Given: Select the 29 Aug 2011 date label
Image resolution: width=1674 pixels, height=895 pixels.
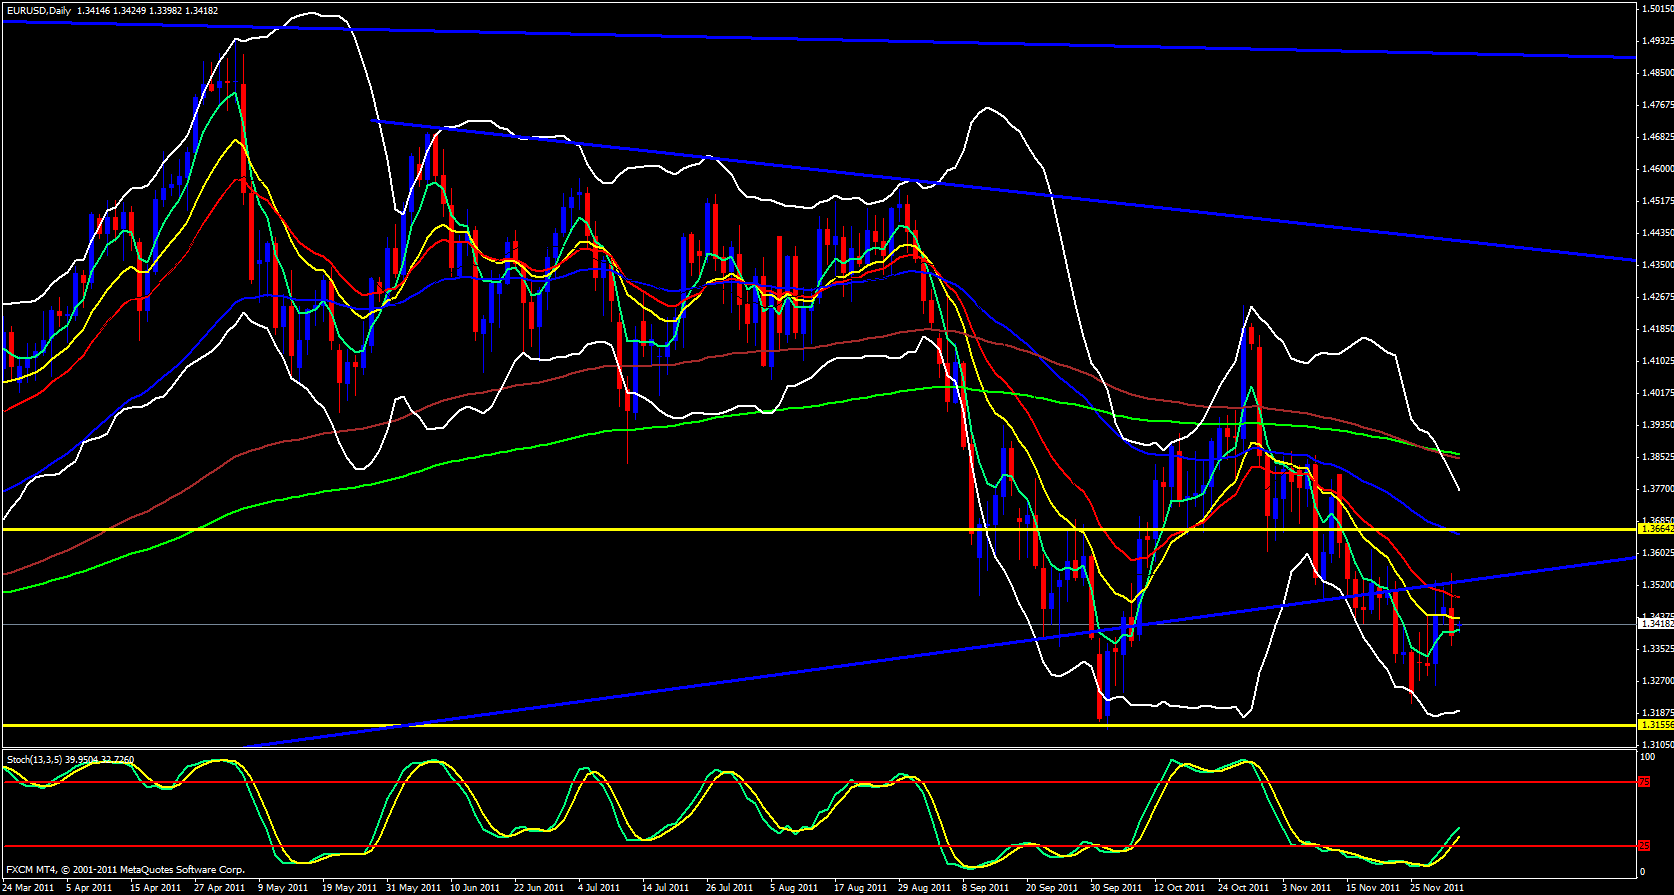Looking at the screenshot, I should click(924, 887).
